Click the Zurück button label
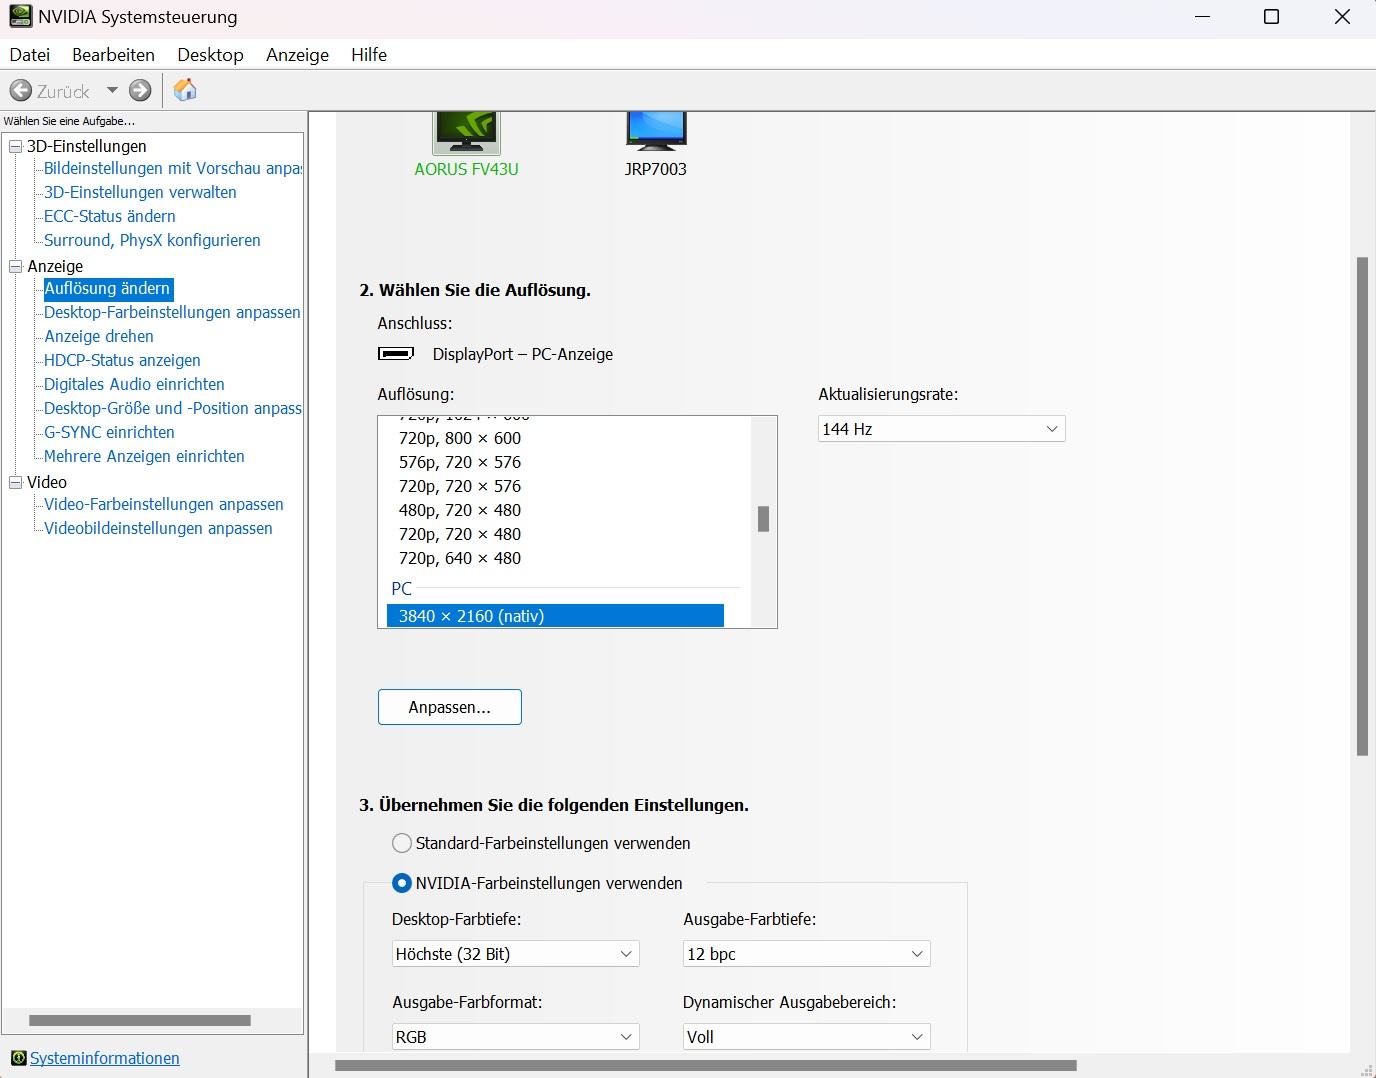Screen dimensions: 1376x1078 pos(63,91)
